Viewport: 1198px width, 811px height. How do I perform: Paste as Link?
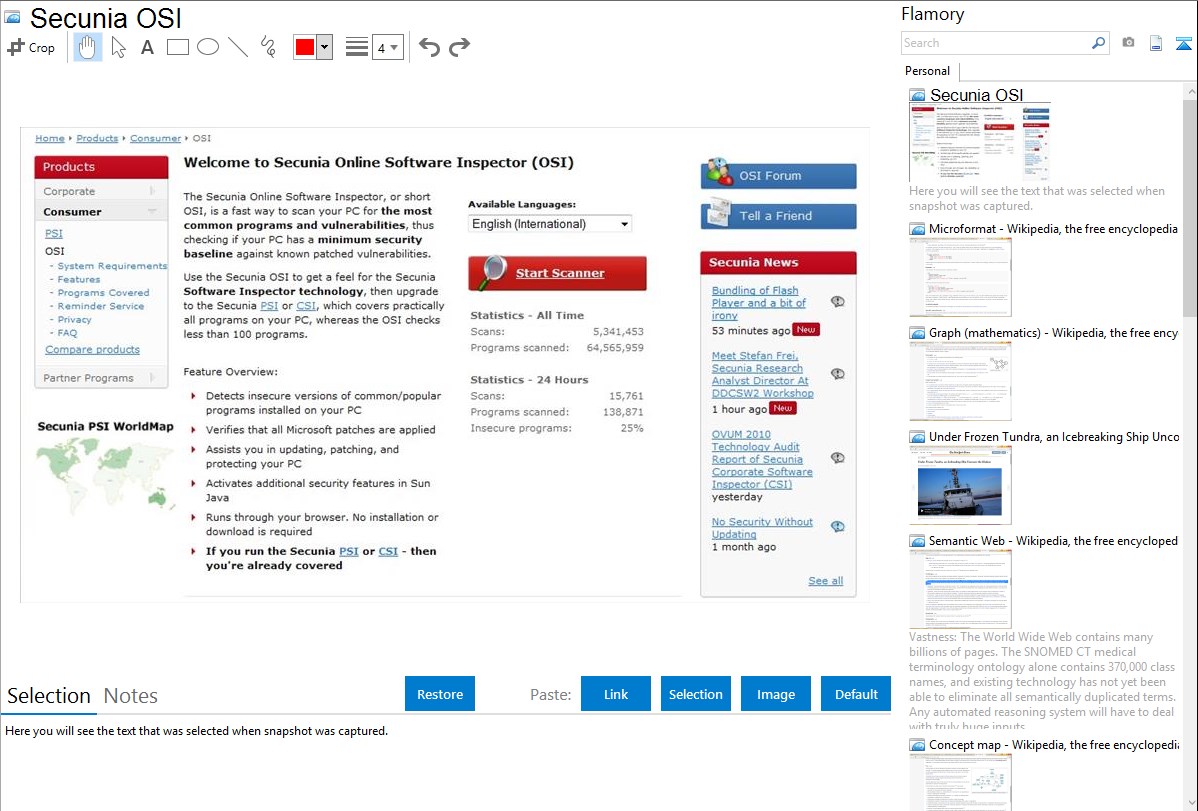(616, 694)
